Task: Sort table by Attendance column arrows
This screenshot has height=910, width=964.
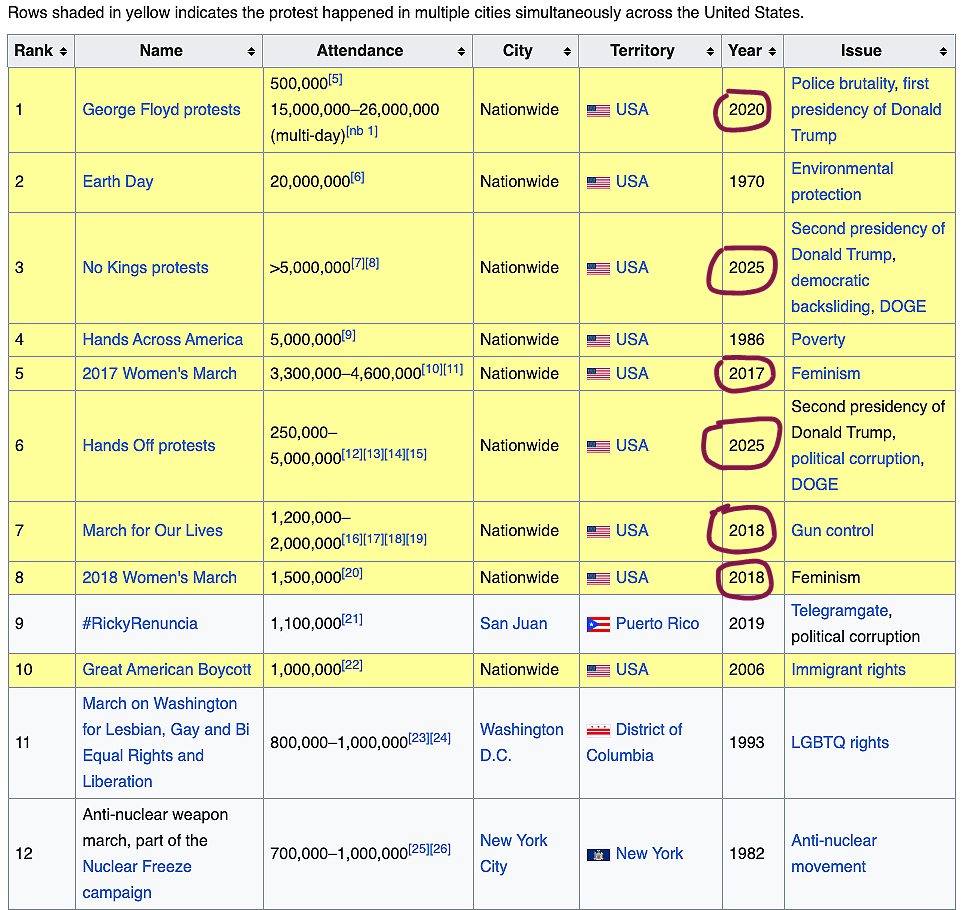Action: tap(461, 52)
